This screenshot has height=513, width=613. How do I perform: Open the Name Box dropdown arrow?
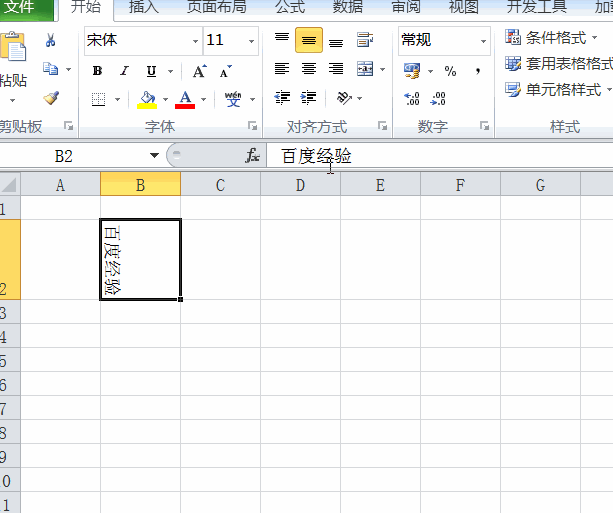point(154,155)
